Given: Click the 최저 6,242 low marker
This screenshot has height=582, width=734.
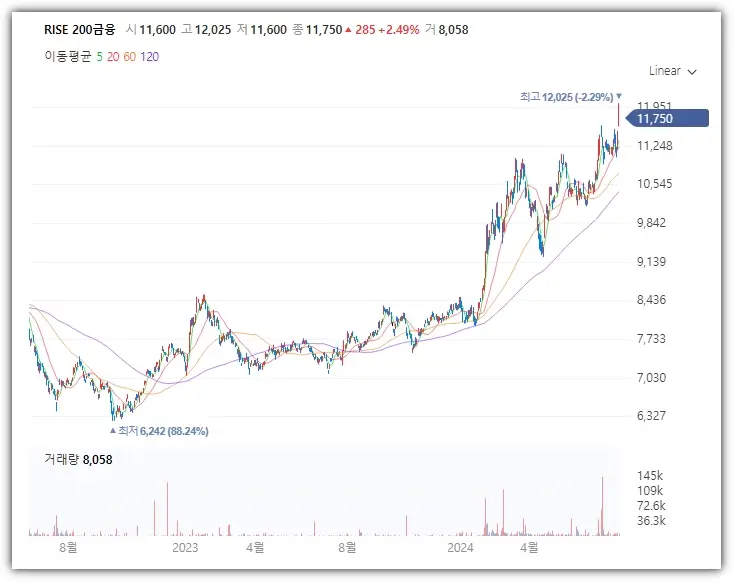Looking at the screenshot, I should 164,430.
